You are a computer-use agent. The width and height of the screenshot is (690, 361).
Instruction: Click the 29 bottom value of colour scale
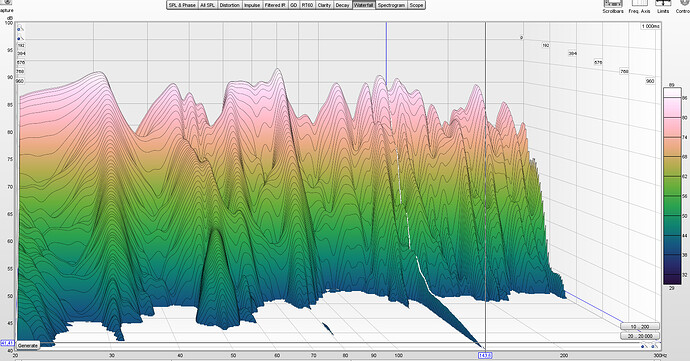tap(672, 288)
